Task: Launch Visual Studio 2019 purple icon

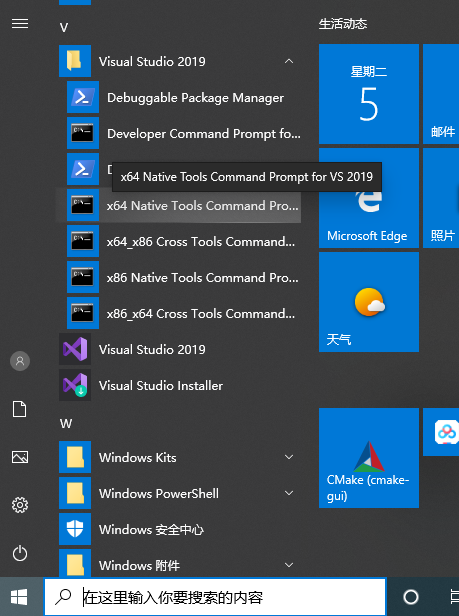Action: click(75, 349)
